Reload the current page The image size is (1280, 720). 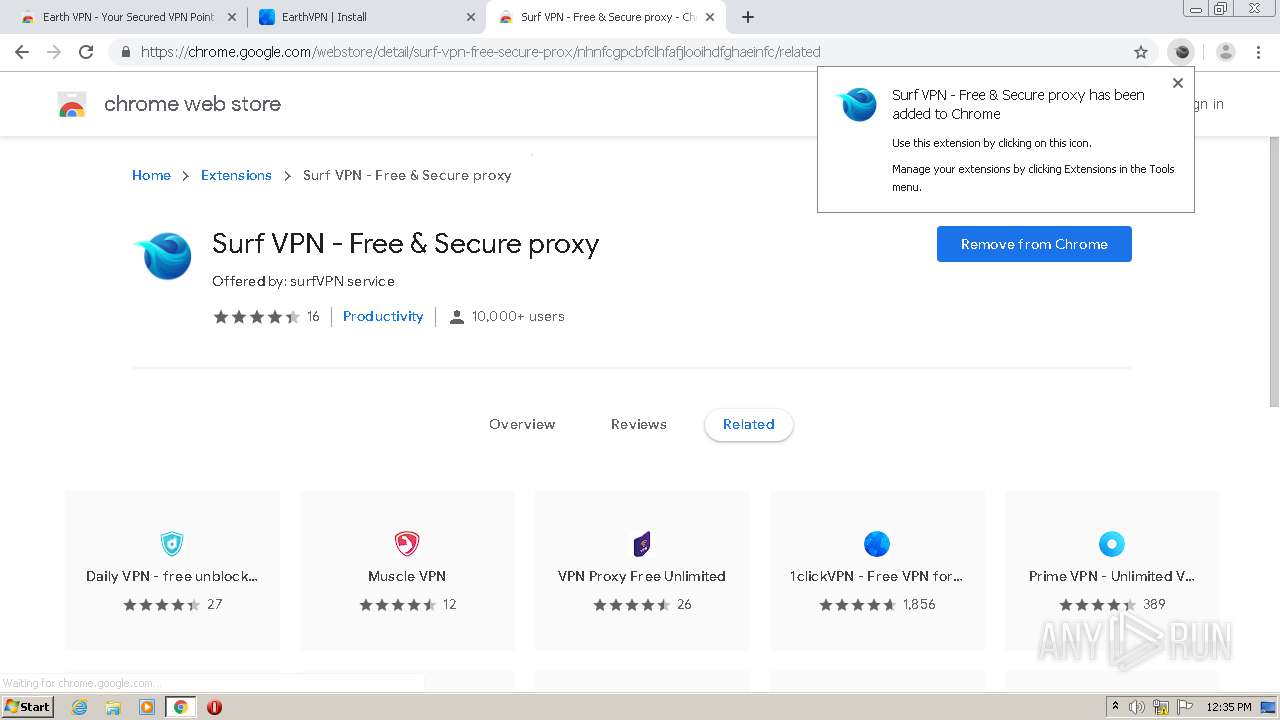tap(86, 52)
